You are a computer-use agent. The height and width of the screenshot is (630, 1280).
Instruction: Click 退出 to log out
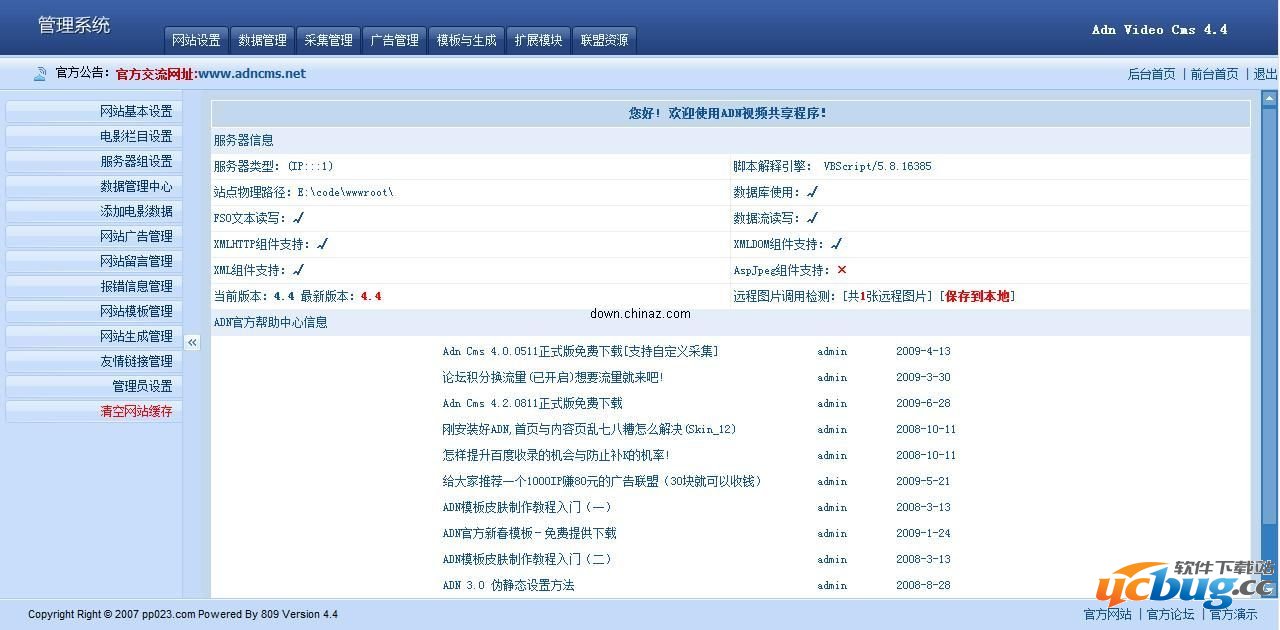[x=1264, y=73]
